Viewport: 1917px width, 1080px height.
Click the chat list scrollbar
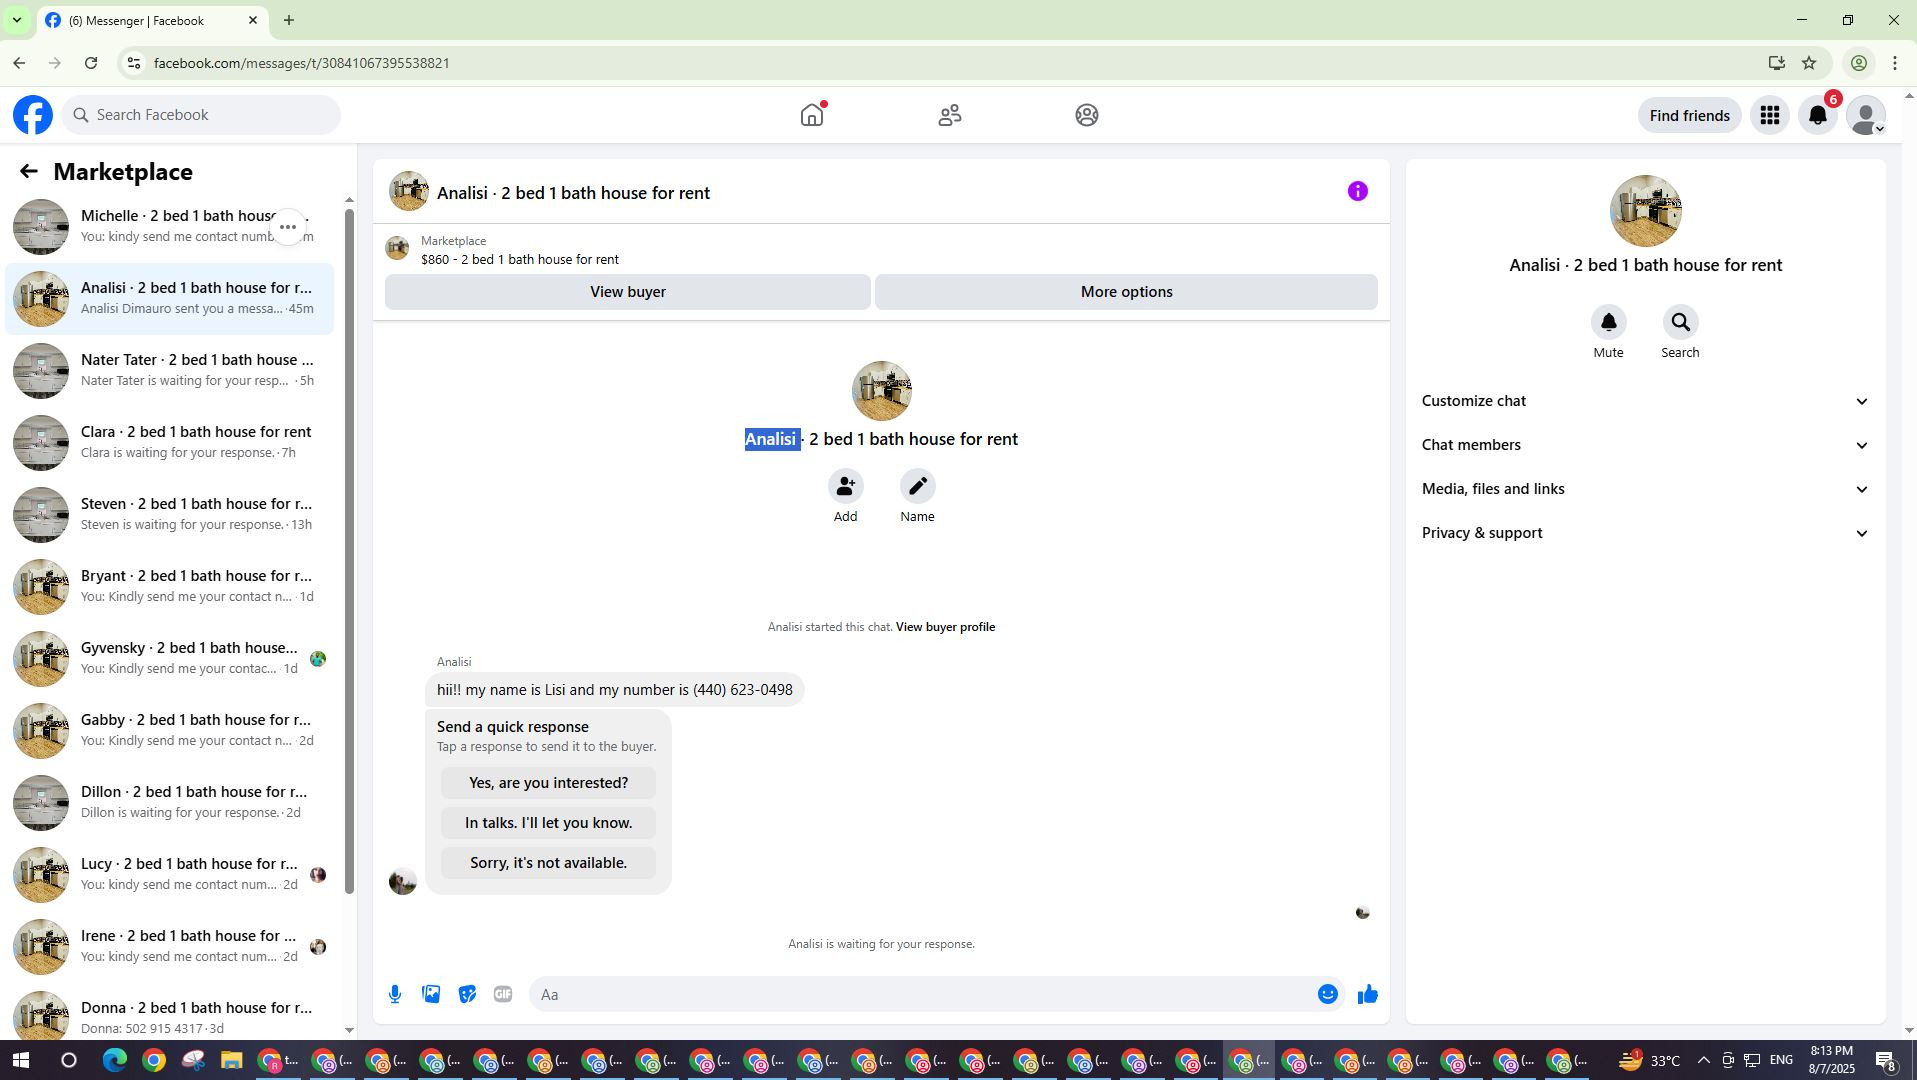click(x=349, y=550)
